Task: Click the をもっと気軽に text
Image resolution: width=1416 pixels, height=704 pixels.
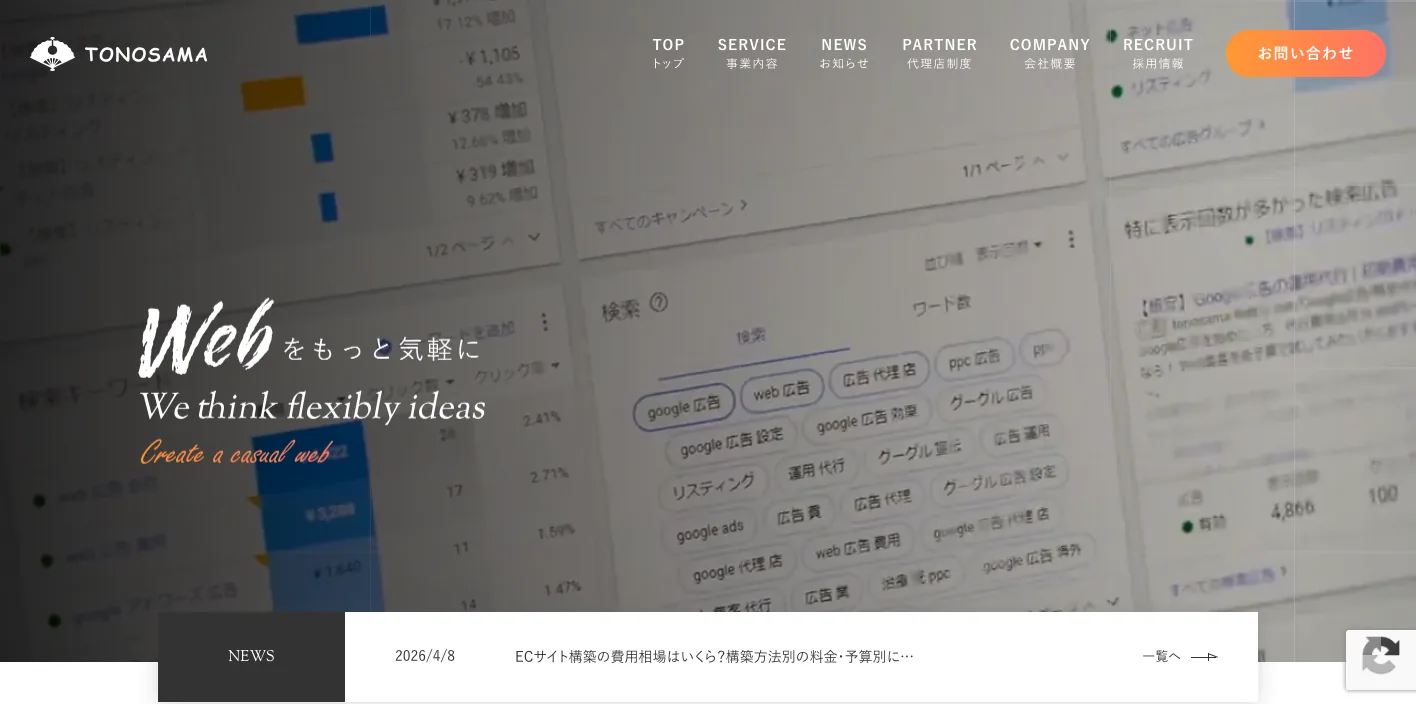Action: (382, 349)
